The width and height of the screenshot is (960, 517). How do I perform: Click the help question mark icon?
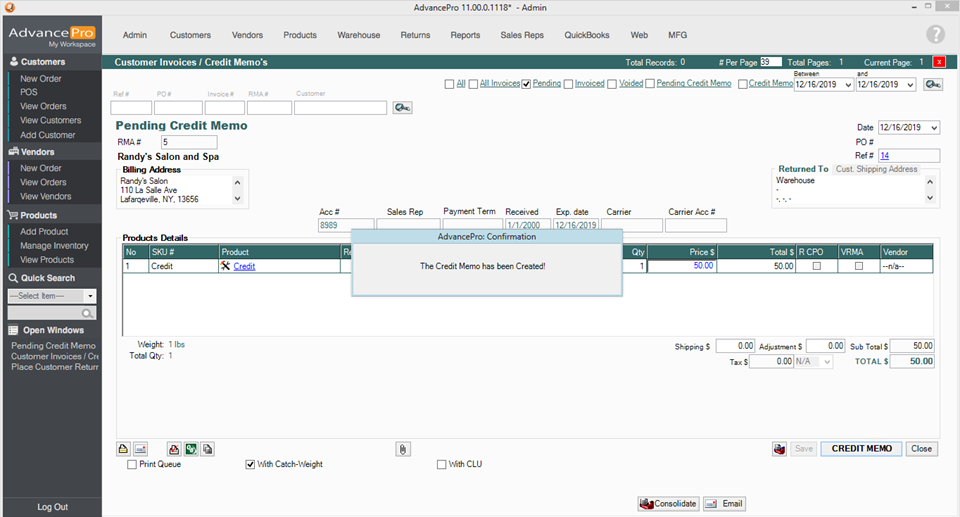(x=935, y=35)
